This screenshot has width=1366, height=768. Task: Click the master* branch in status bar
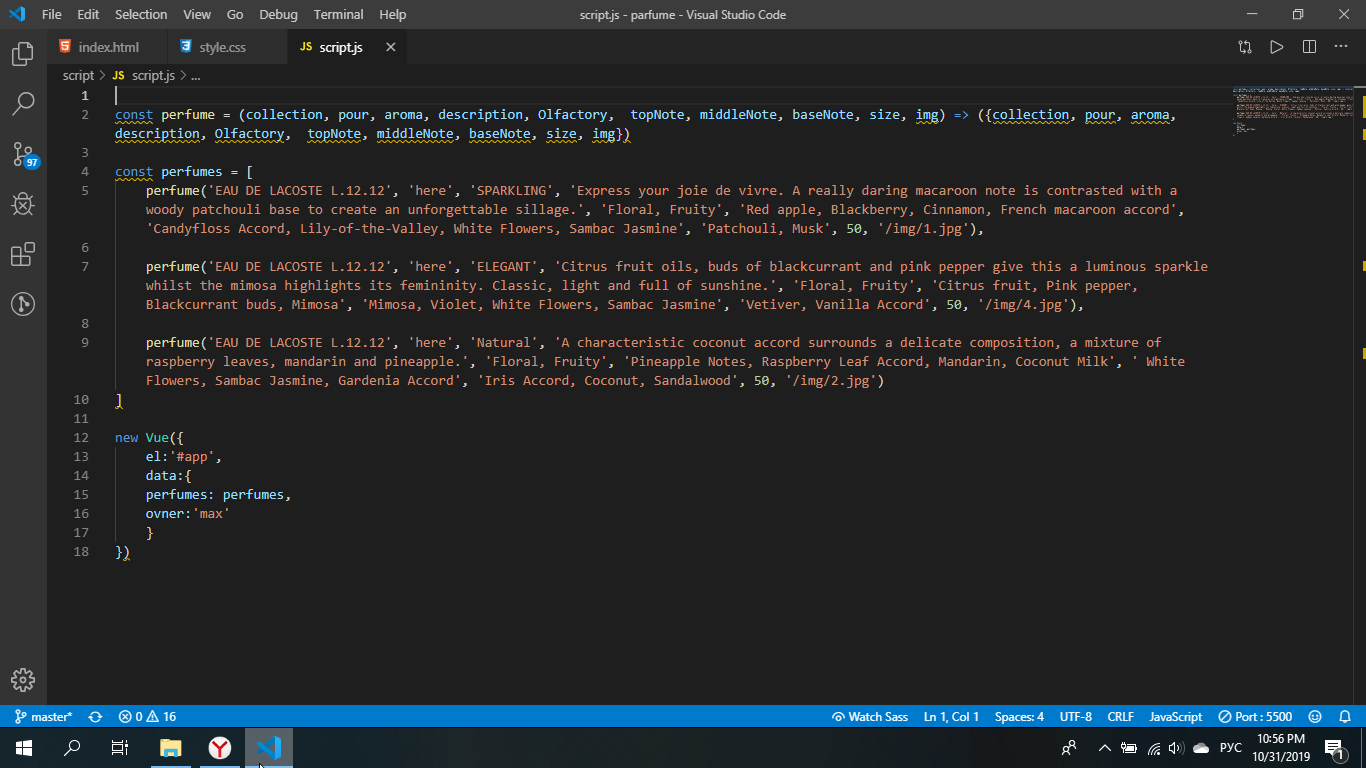pyautogui.click(x=44, y=717)
